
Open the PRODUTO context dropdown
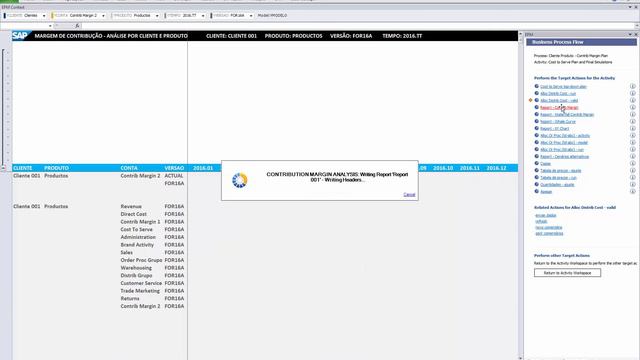pos(157,16)
